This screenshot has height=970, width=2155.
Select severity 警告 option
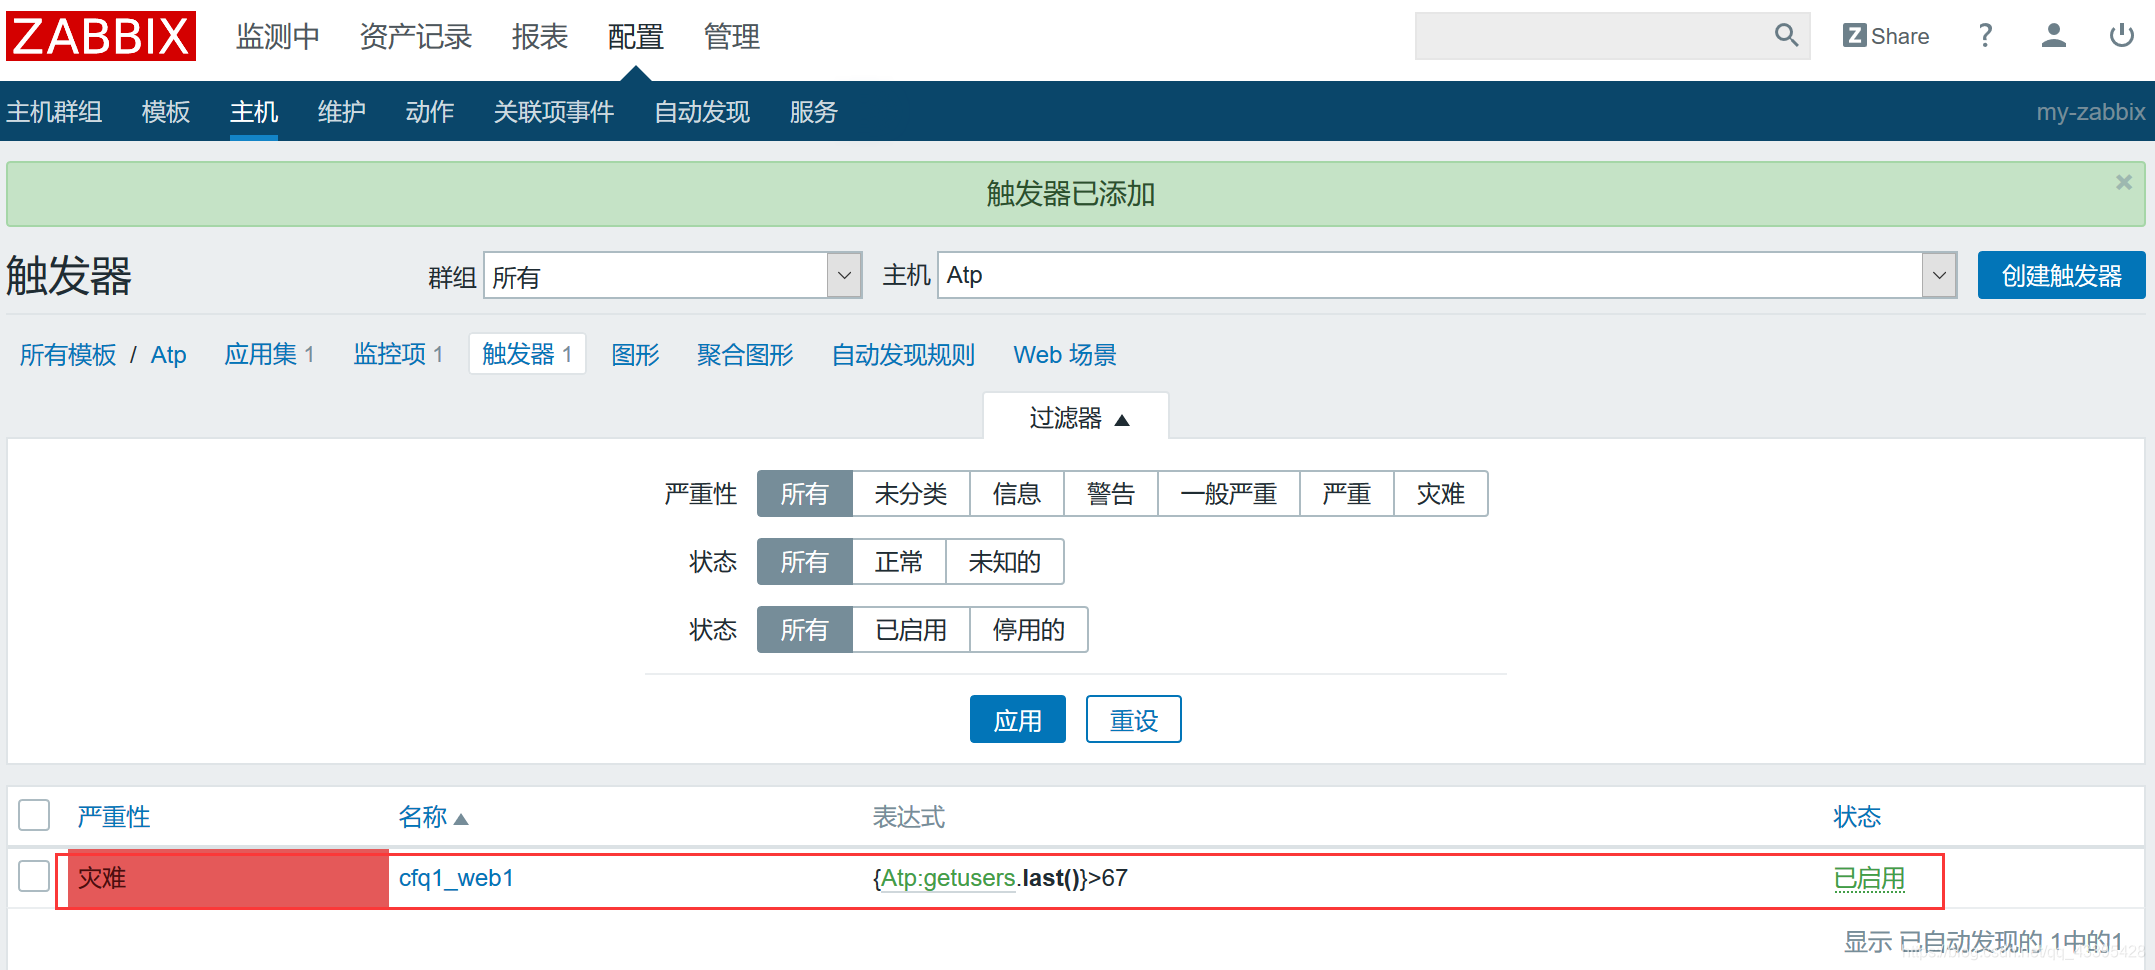pos(1111,494)
